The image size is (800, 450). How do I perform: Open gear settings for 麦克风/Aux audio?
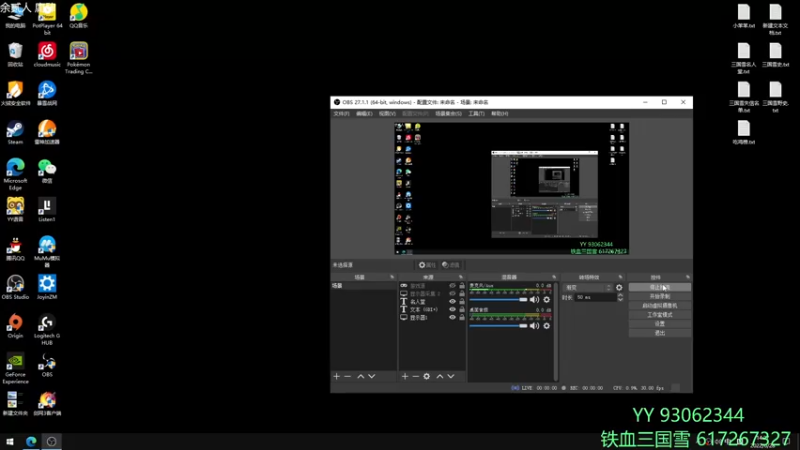point(546,299)
